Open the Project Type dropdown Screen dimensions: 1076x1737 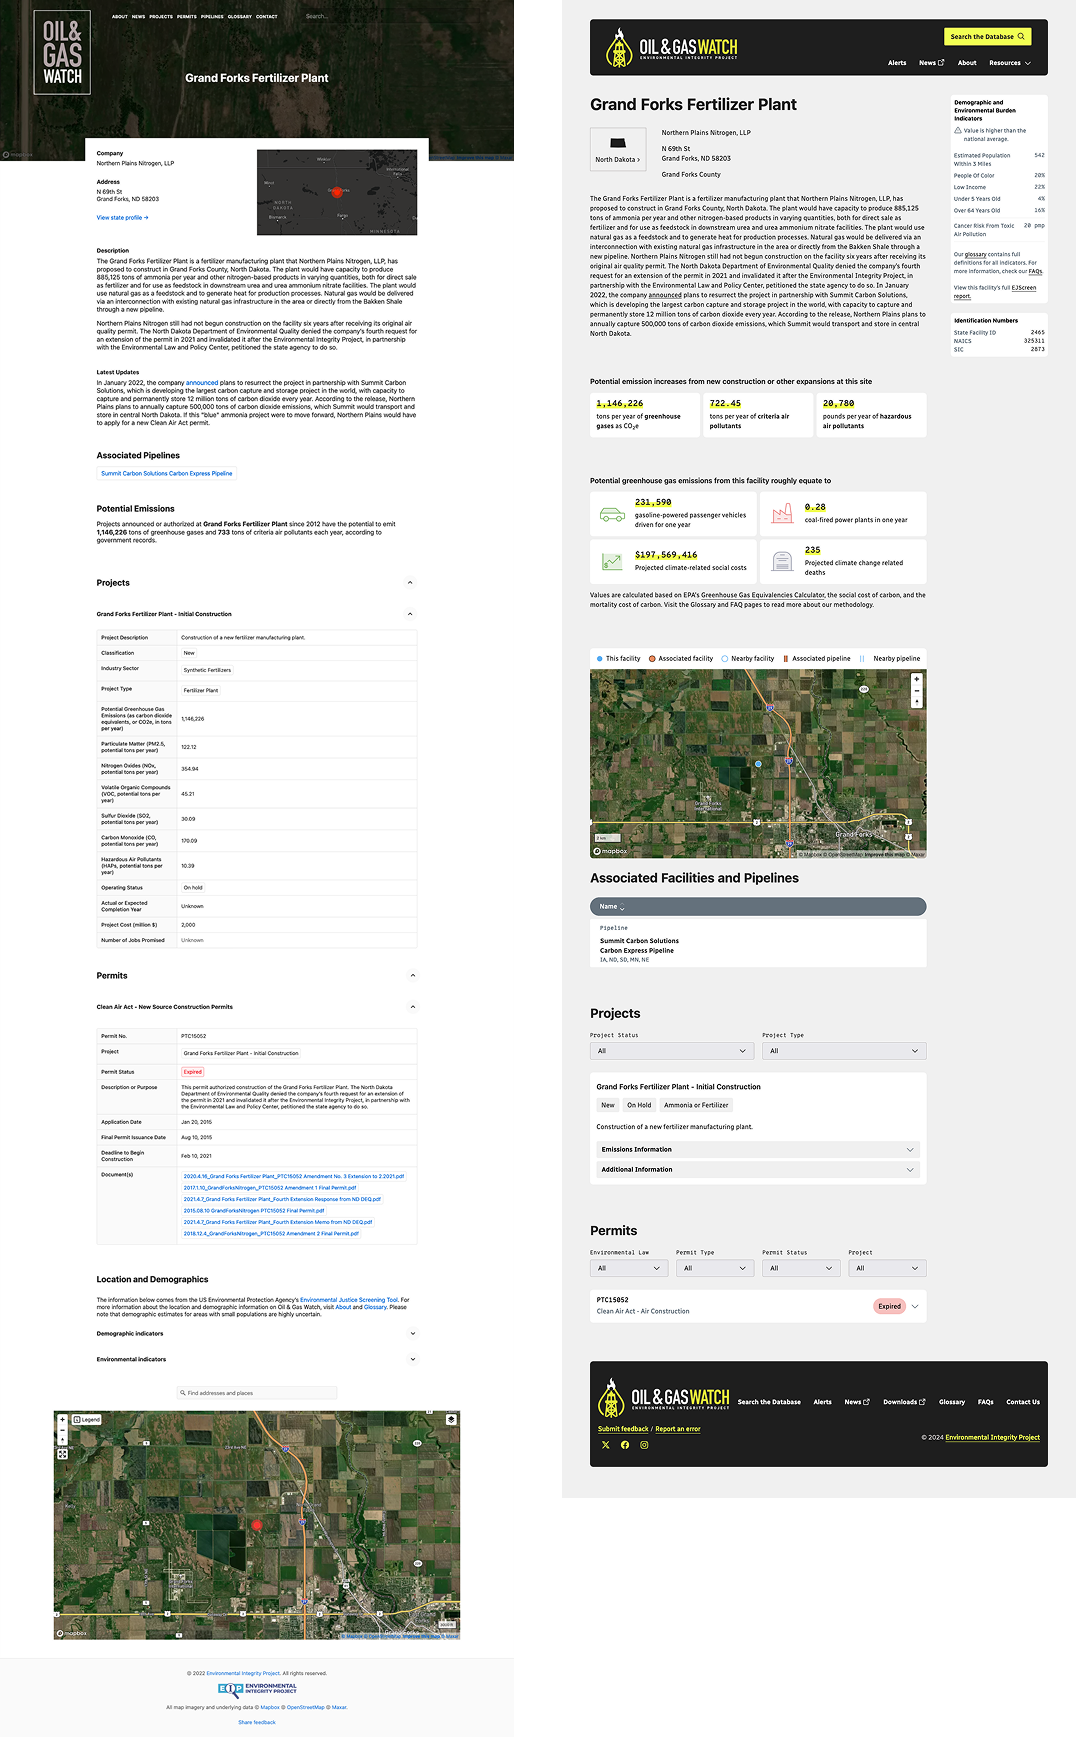click(x=844, y=1051)
